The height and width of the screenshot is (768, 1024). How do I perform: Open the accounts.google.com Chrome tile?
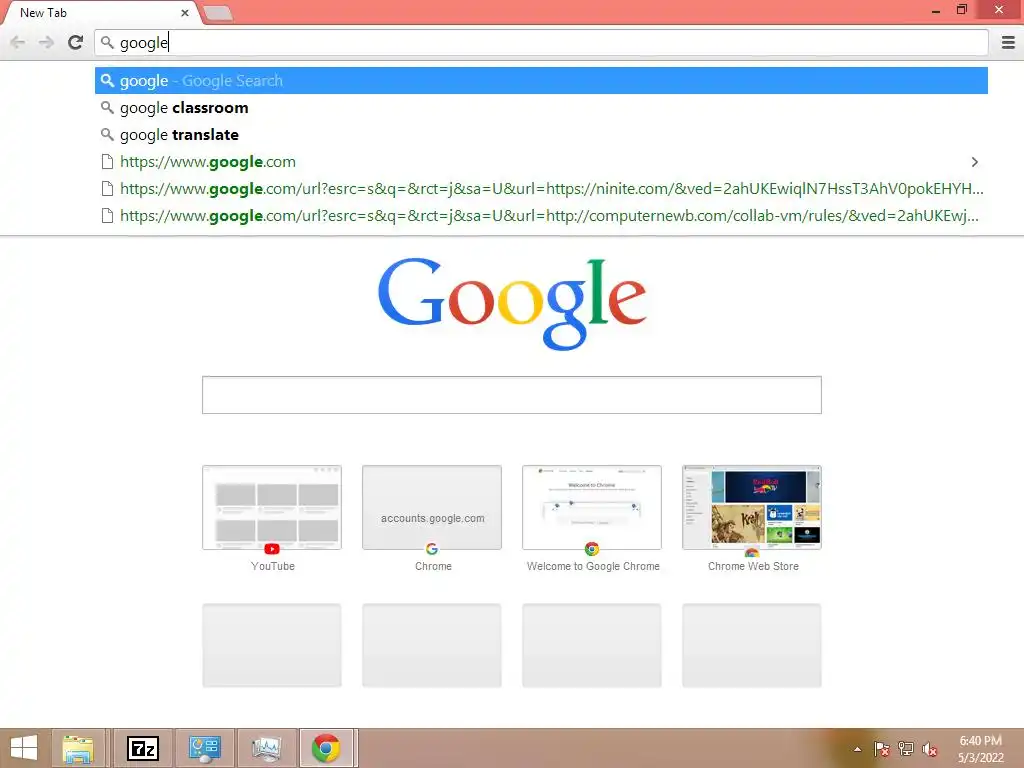pos(432,507)
